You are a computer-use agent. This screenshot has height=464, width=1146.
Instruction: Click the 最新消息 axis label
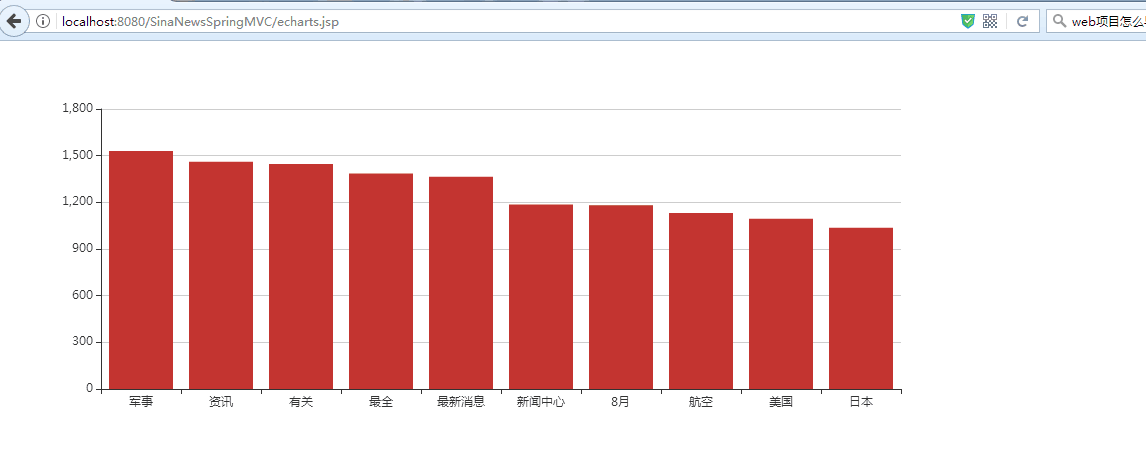461,402
